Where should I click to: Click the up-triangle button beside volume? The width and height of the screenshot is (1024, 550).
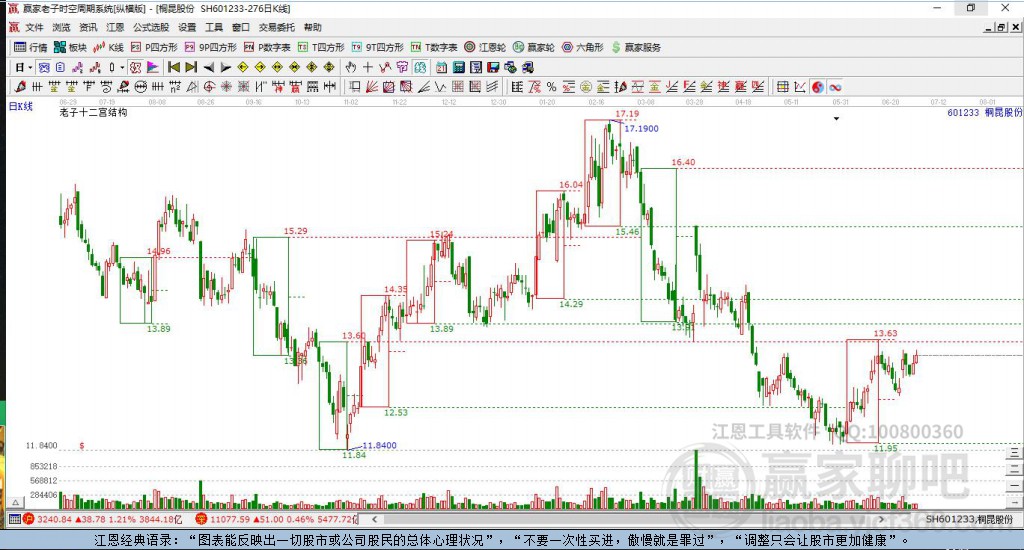click(16, 502)
